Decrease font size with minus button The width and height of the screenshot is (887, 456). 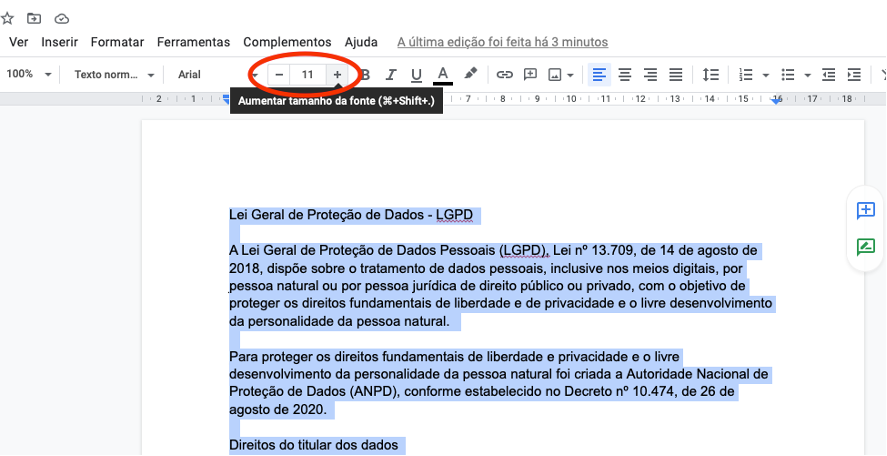click(278, 74)
